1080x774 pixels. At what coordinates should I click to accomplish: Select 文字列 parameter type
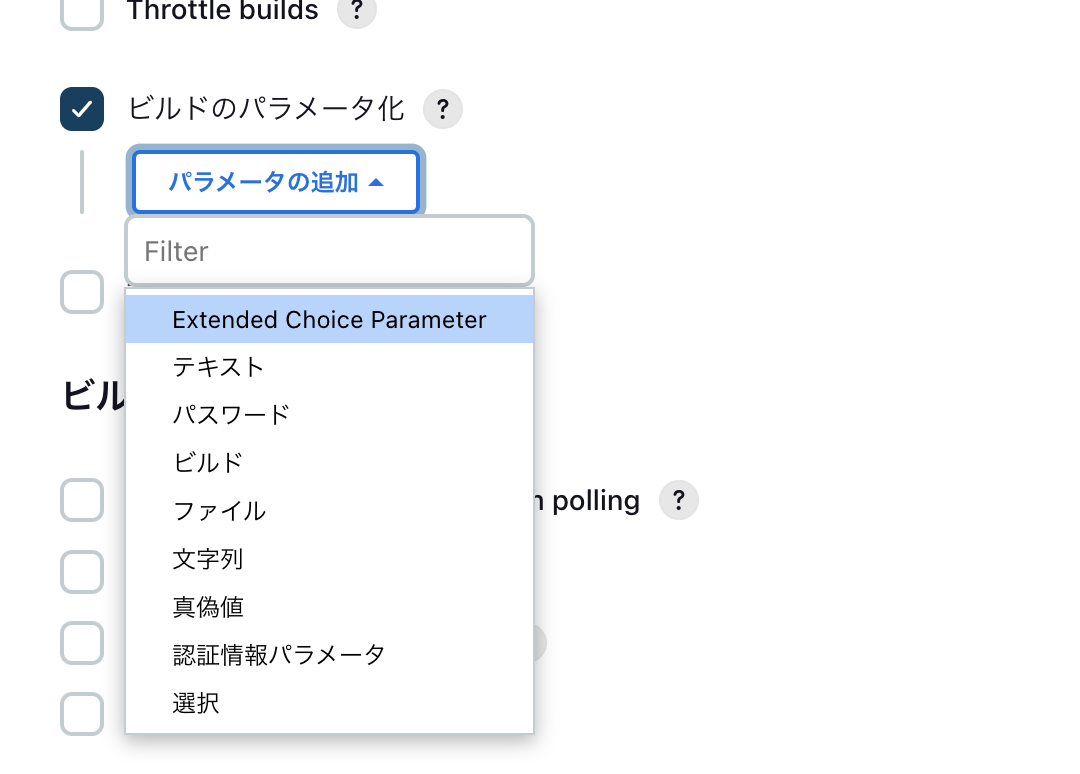click(330, 559)
